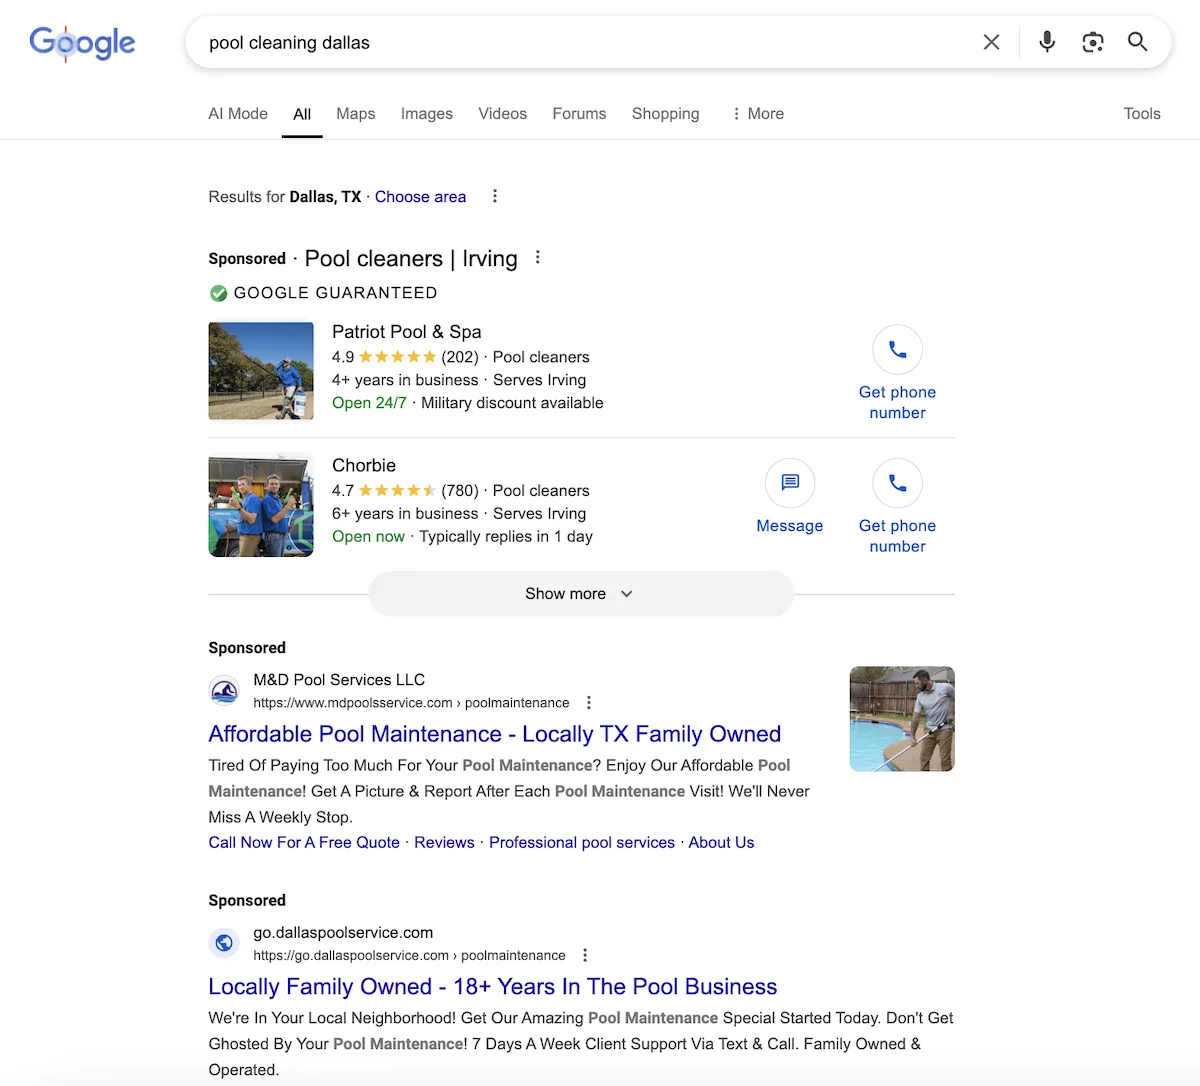Open the Patriot Pool & Spa listing title
This screenshot has height=1086, width=1200.
[x=406, y=332]
